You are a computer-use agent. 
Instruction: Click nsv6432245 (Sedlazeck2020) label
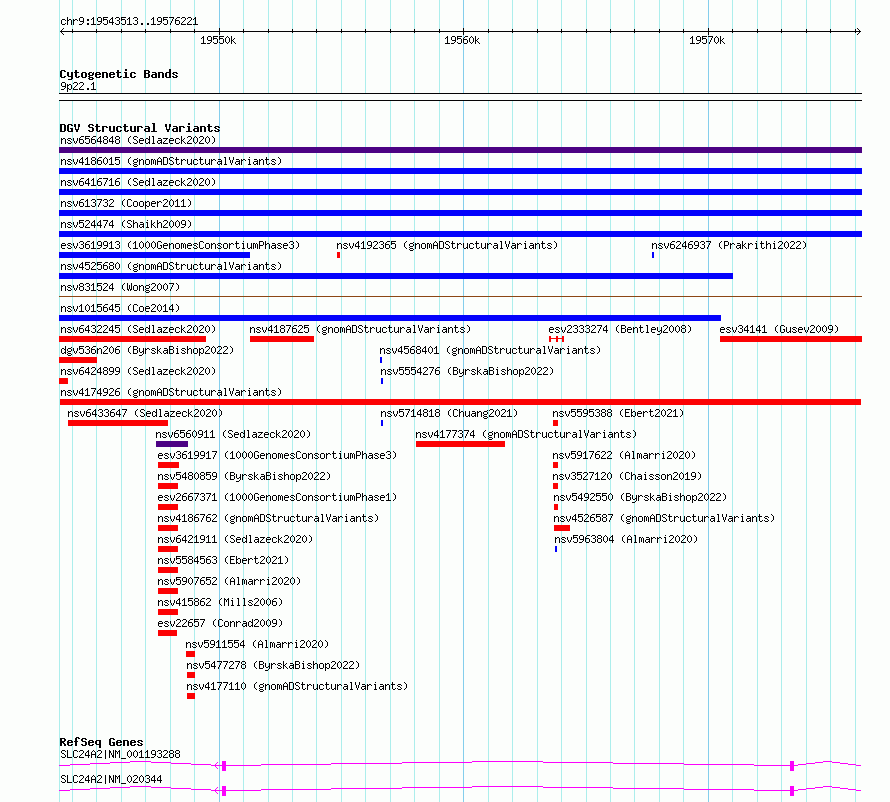tap(138, 329)
